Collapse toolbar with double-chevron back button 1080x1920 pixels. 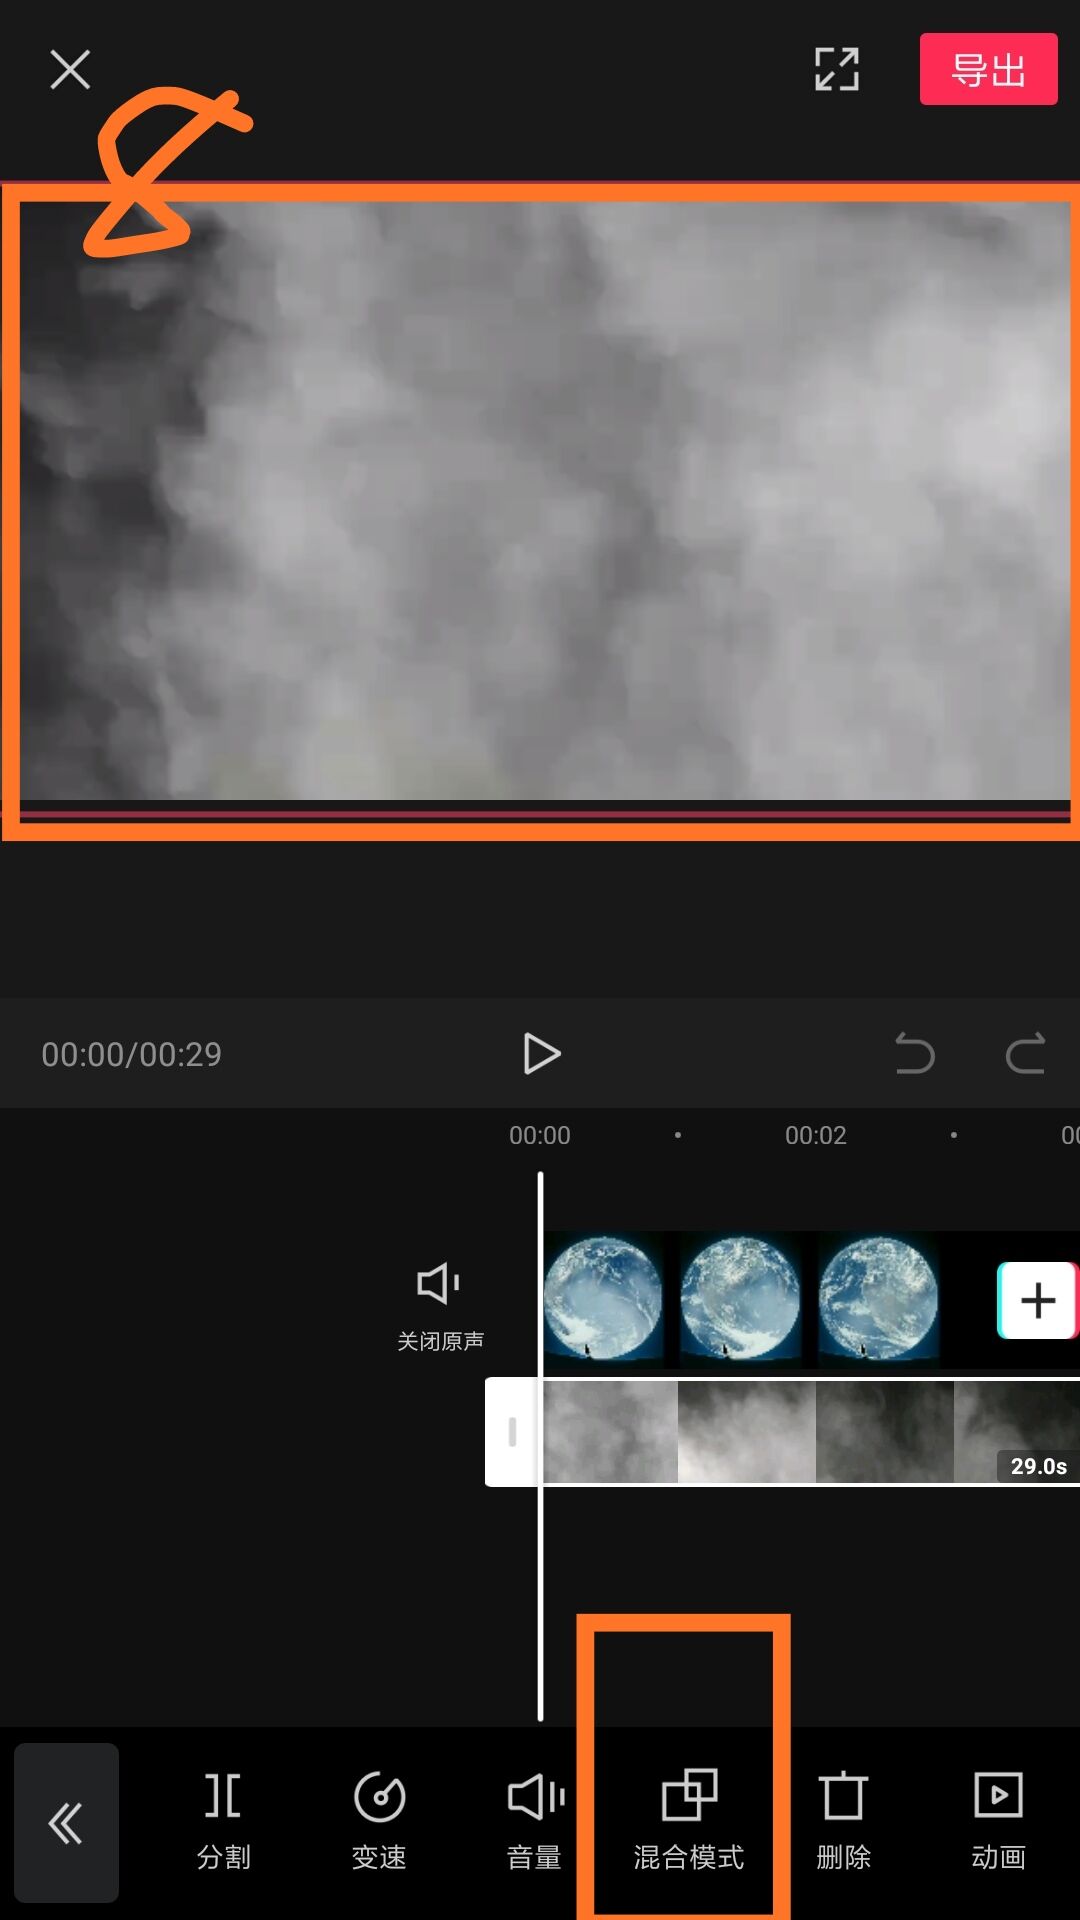tap(66, 1822)
